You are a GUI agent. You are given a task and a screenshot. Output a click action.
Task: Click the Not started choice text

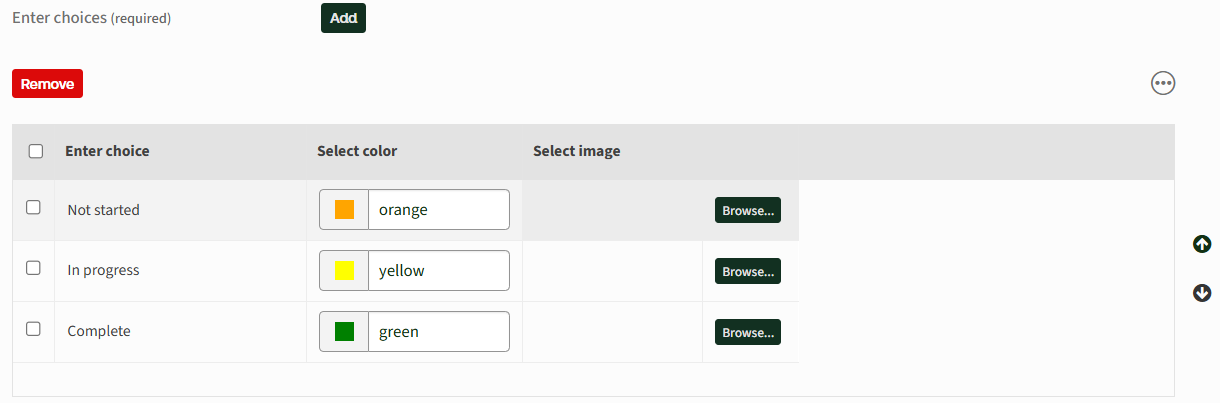(104, 210)
